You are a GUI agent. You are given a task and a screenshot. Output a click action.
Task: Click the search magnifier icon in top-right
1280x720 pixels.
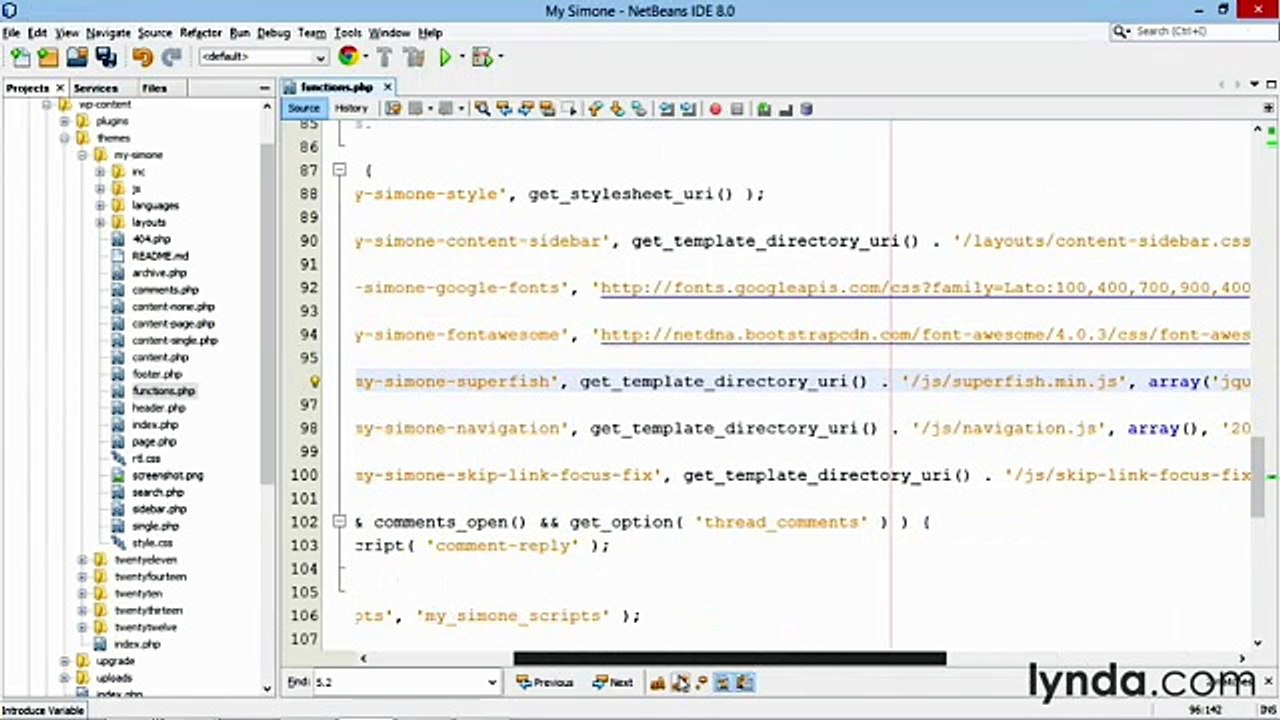pos(1121,32)
